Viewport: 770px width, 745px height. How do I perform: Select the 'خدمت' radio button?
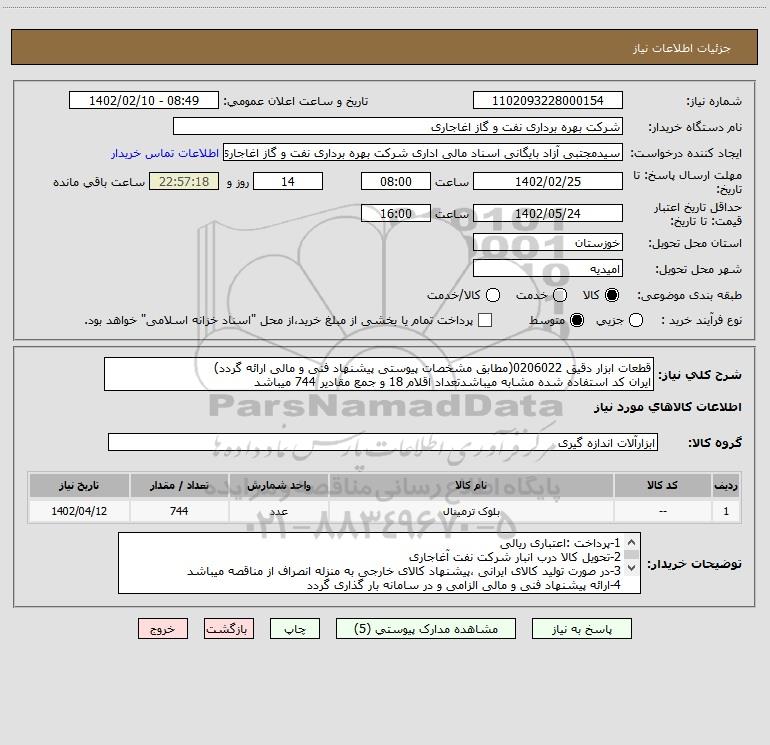(560, 295)
